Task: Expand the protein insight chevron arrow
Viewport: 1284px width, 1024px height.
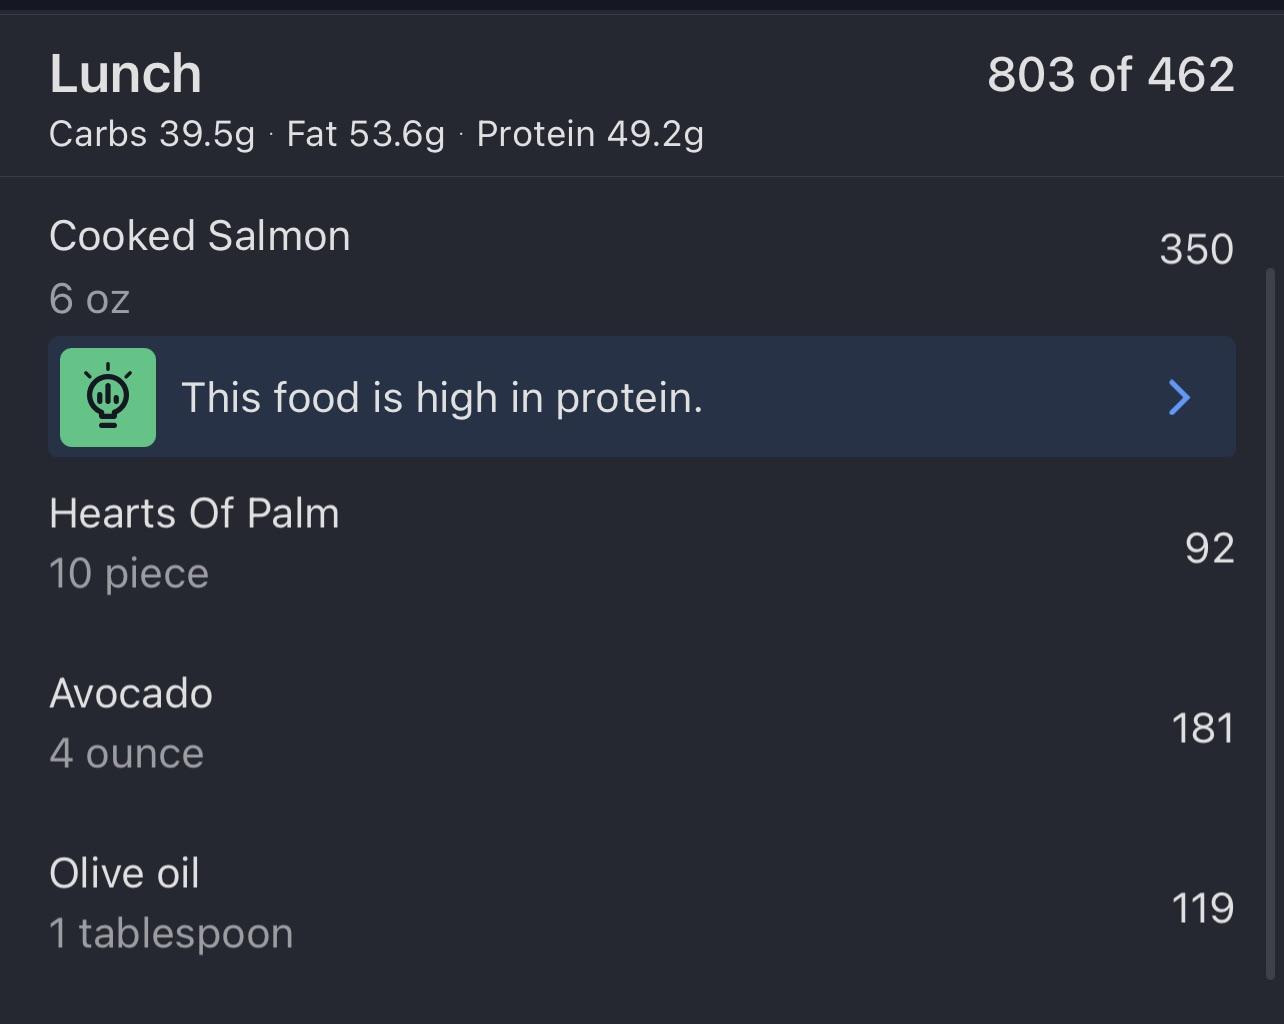Action: coord(1180,397)
